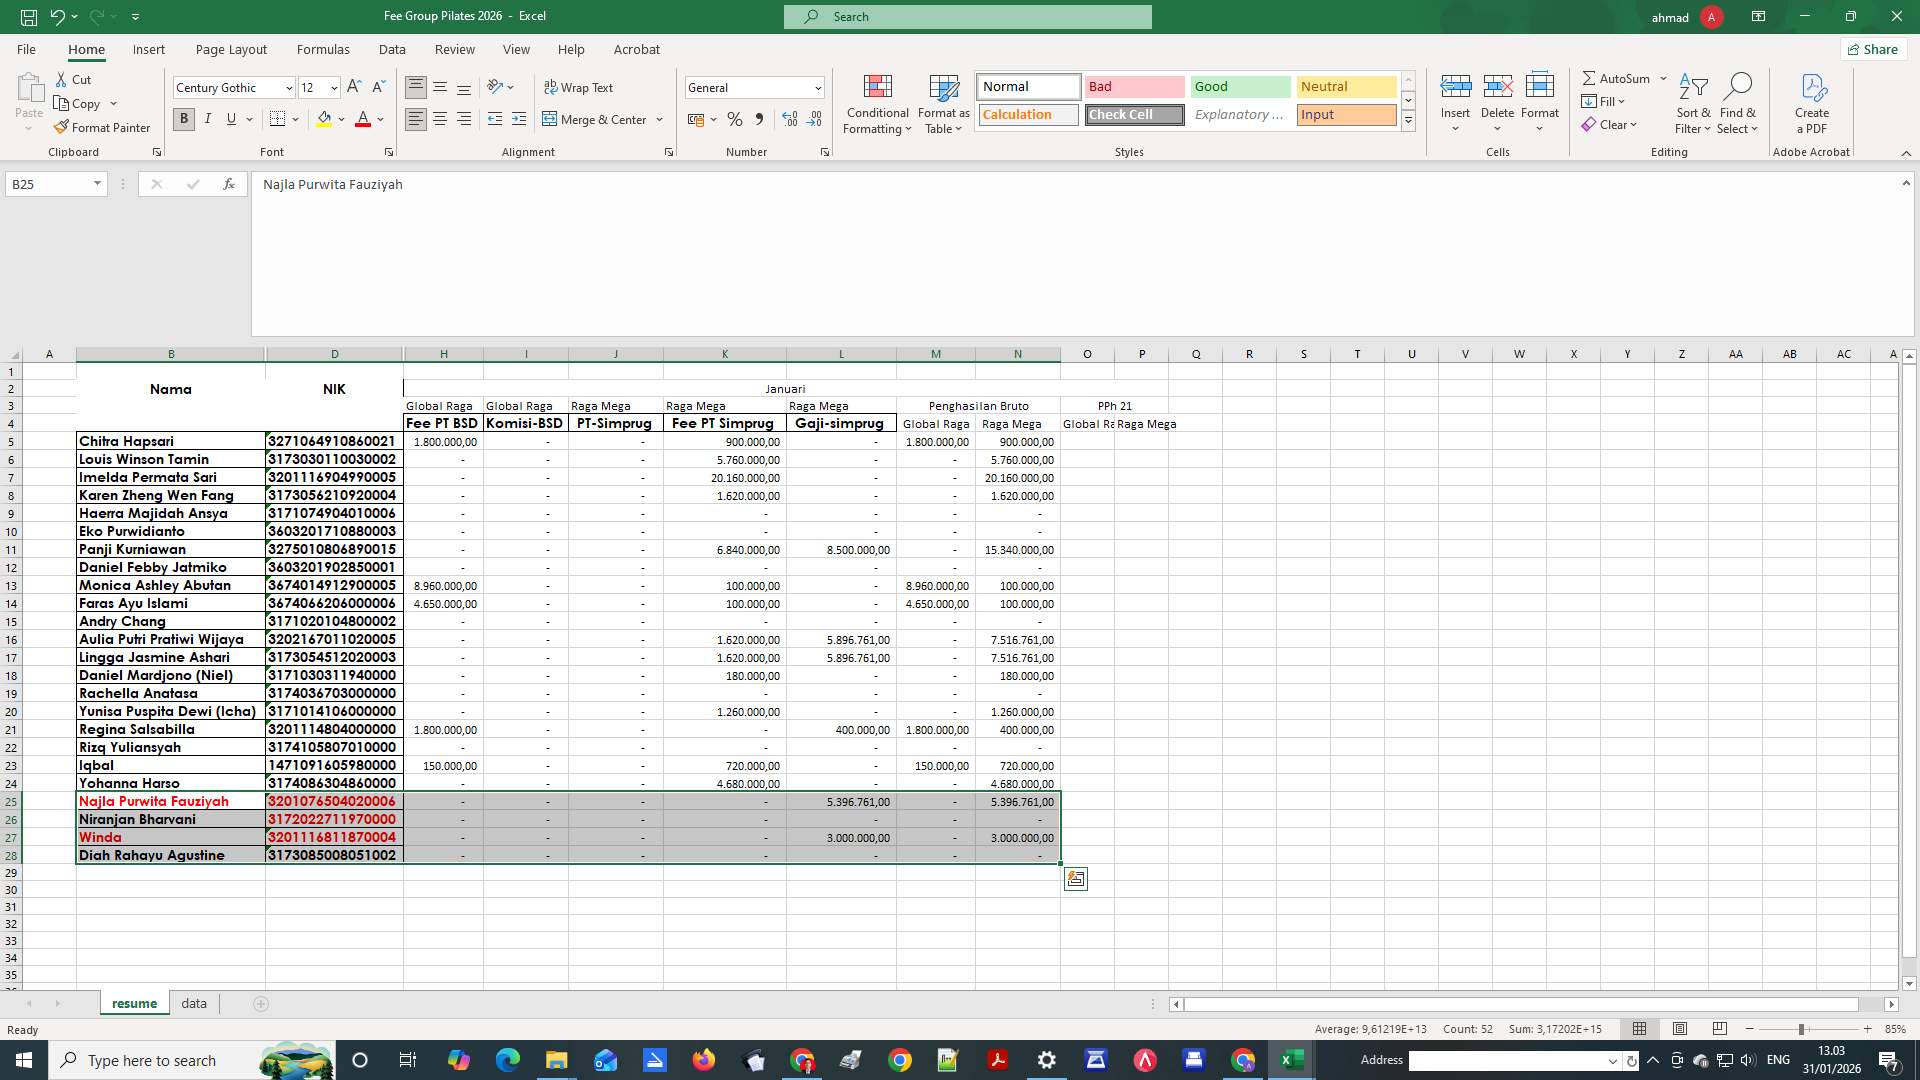Click inside the Name Box

coord(48,184)
